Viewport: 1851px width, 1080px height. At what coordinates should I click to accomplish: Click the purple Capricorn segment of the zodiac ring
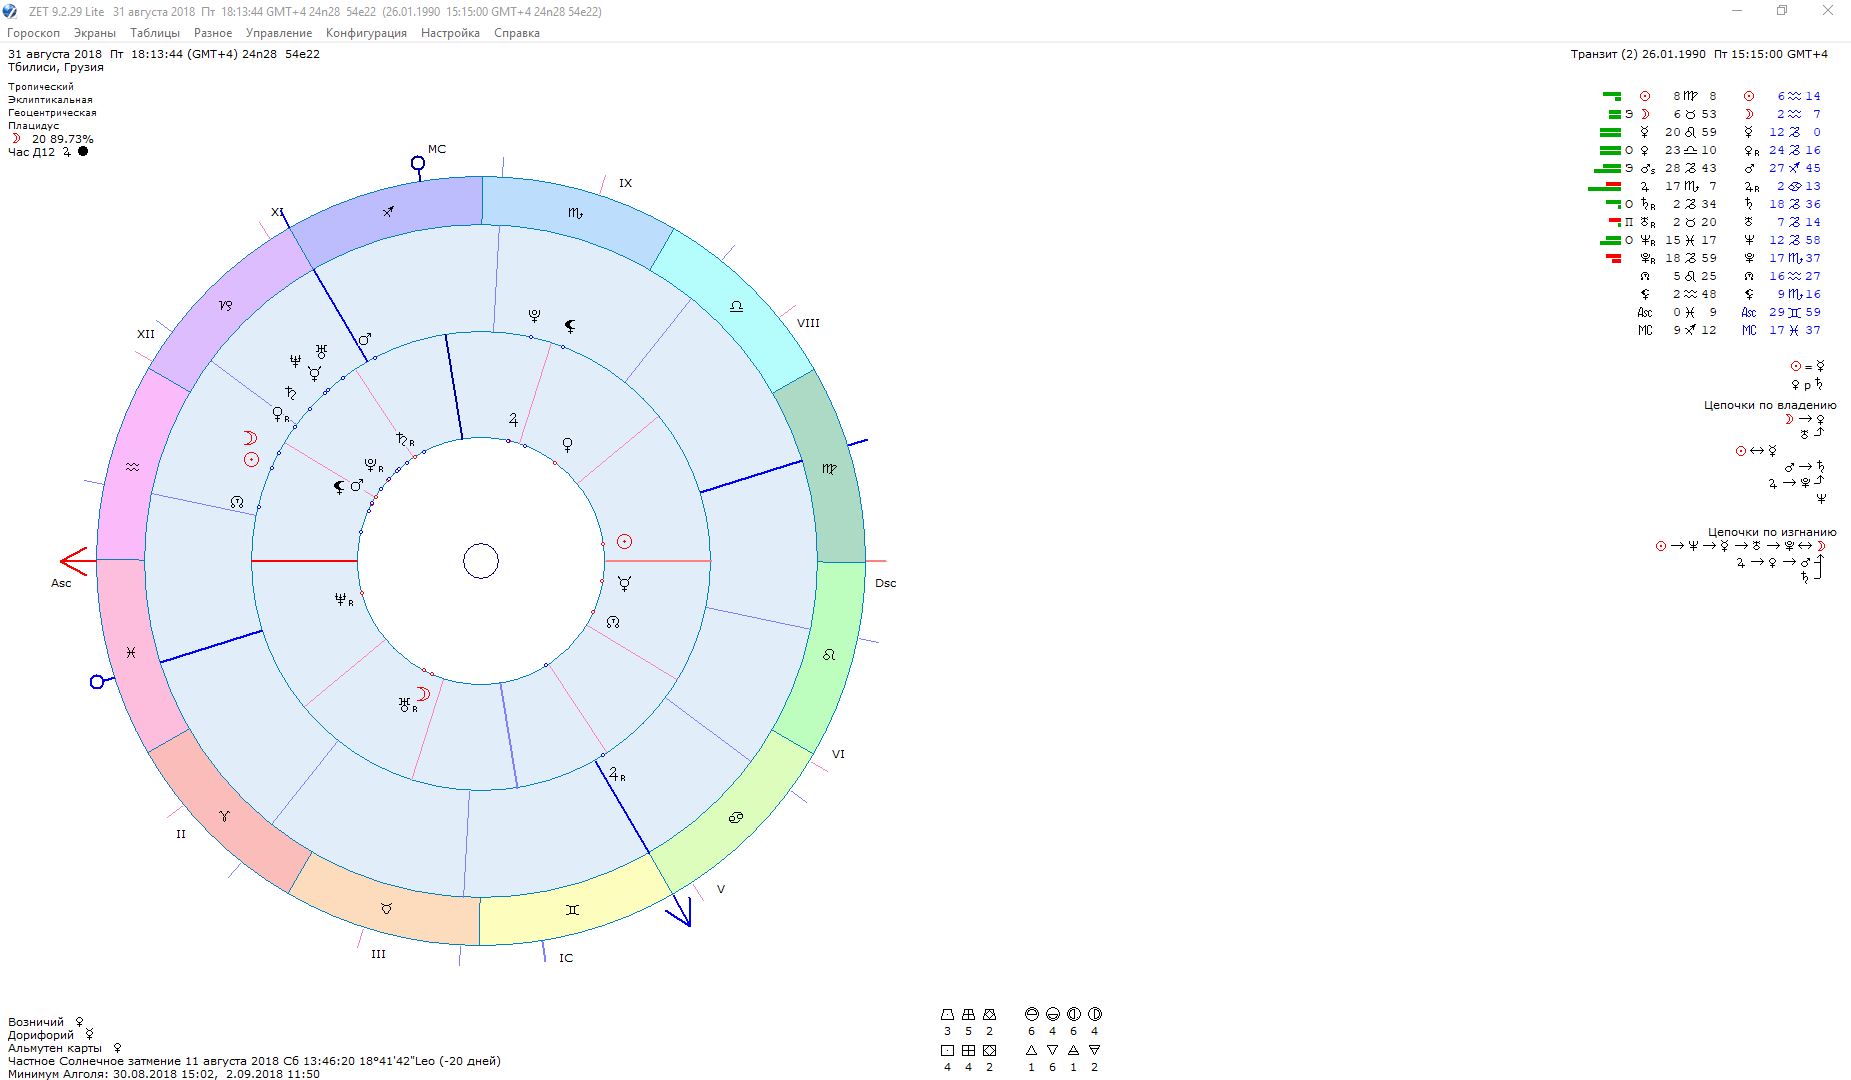click(x=226, y=305)
